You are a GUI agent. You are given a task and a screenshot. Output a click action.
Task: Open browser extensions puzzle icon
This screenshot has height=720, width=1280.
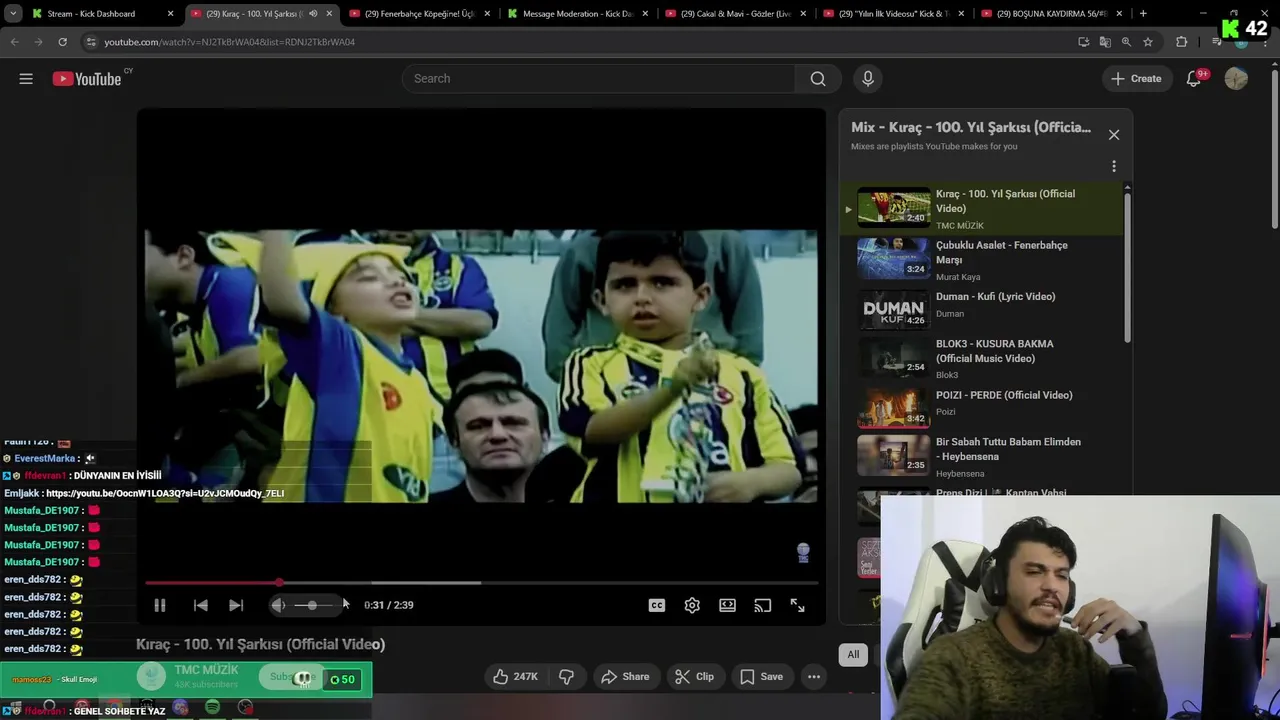(1181, 42)
